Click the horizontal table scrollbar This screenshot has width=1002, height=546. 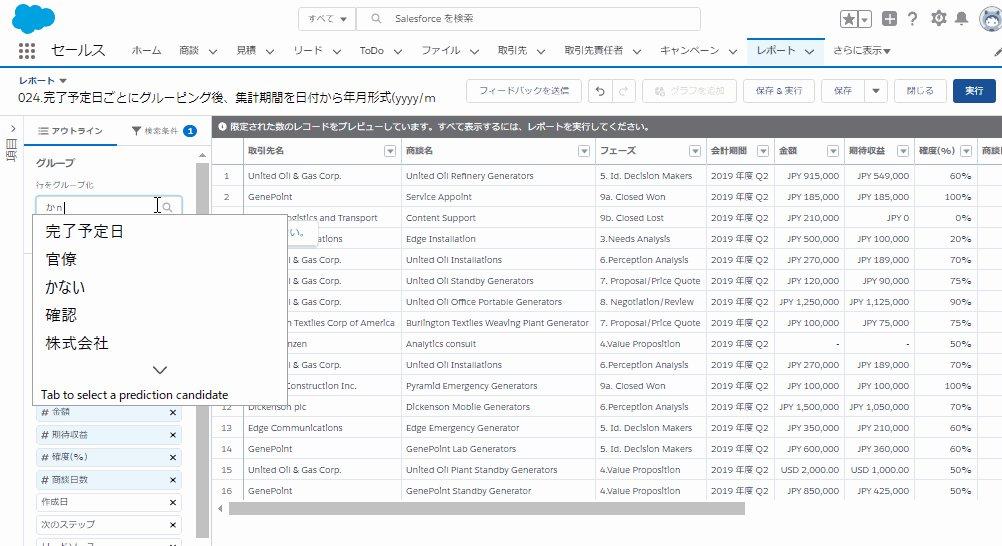[x=487, y=509]
